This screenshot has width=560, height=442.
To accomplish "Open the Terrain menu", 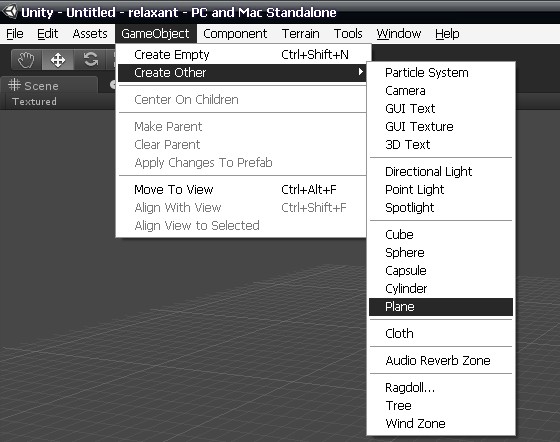I will tap(300, 34).
